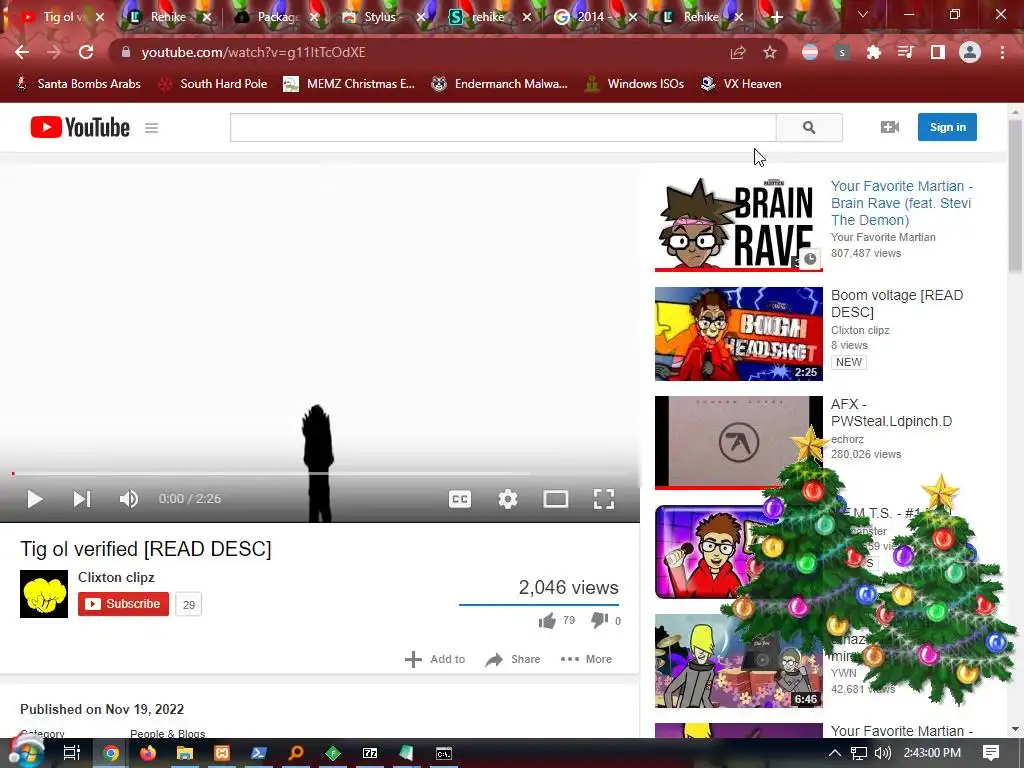Reload the page
The width and height of the screenshot is (1024, 768).
86,52
